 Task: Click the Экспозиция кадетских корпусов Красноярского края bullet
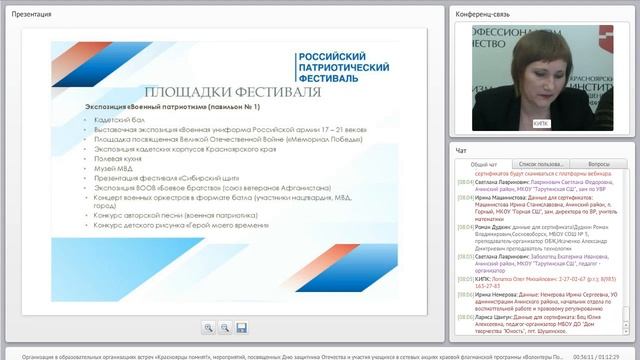click(x=185, y=149)
